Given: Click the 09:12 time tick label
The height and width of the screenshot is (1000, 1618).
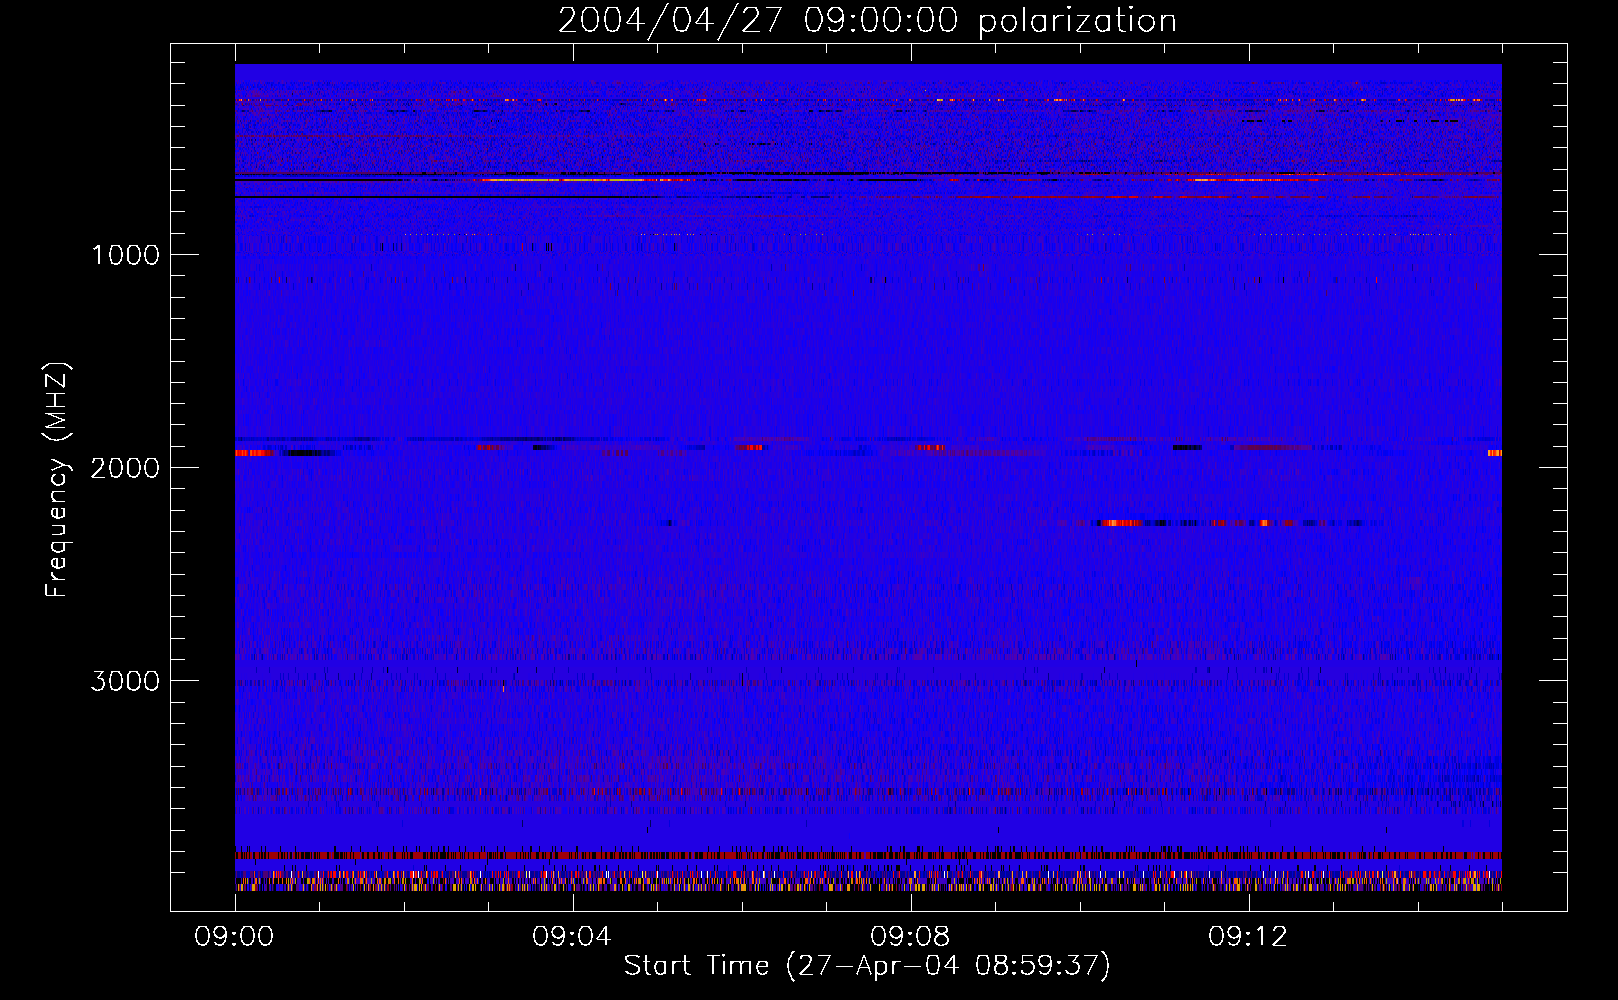Looking at the screenshot, I should point(1248,937).
